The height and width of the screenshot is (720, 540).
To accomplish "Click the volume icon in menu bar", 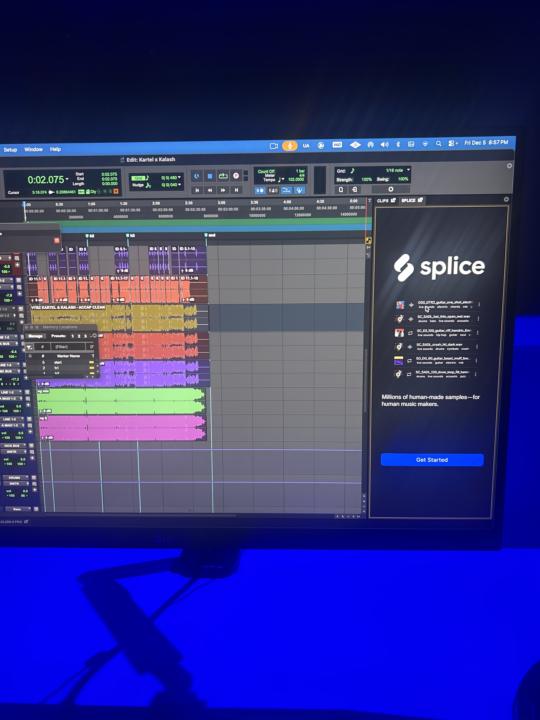I will tap(384, 145).
